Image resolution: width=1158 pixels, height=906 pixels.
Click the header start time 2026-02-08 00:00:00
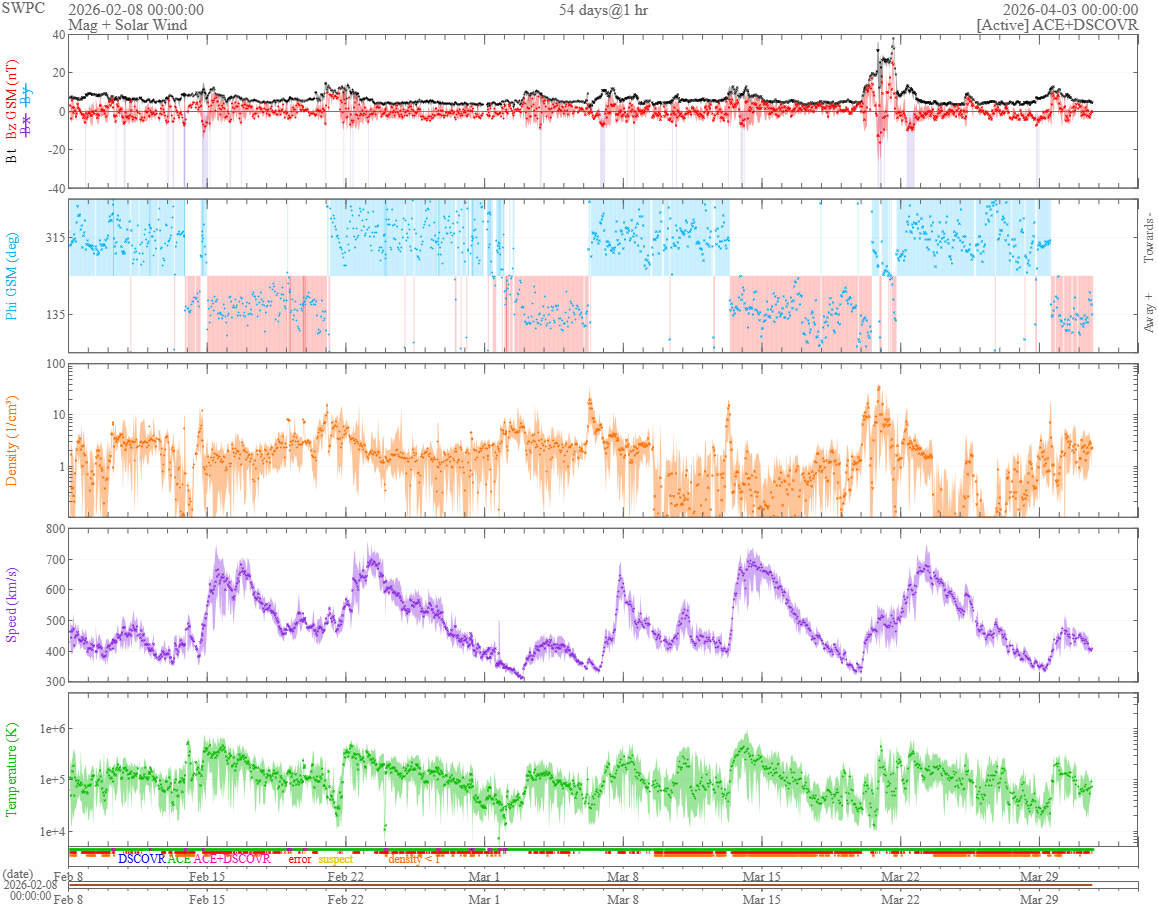[136, 10]
